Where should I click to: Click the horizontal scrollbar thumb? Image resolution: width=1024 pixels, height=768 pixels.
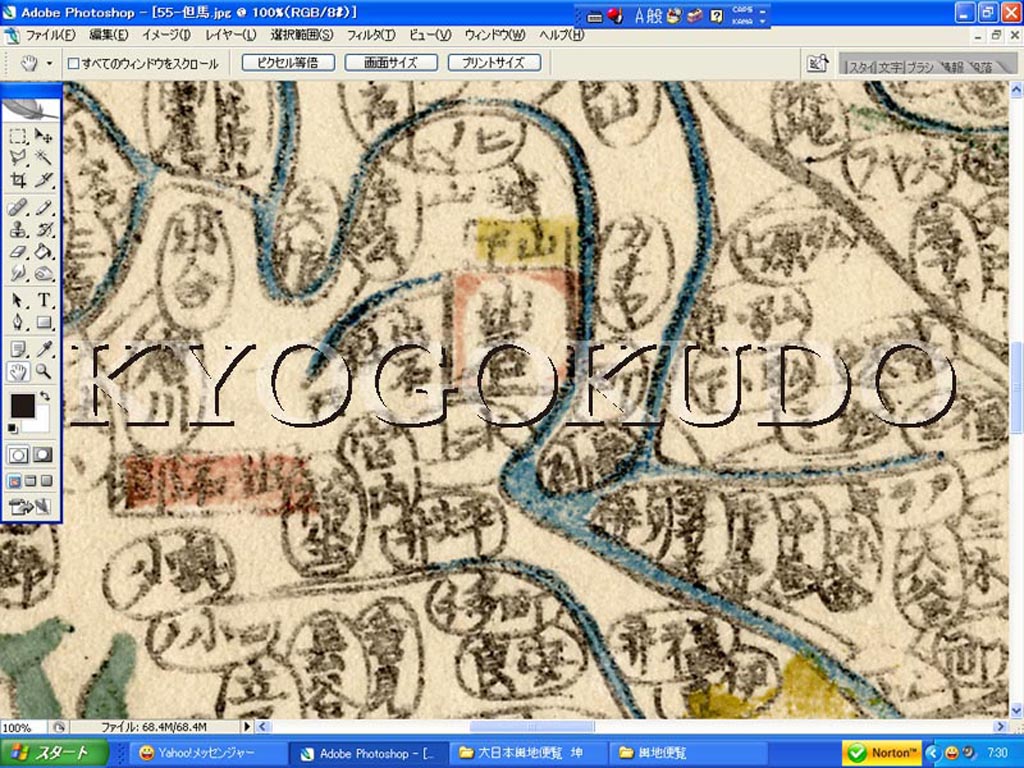[532, 726]
